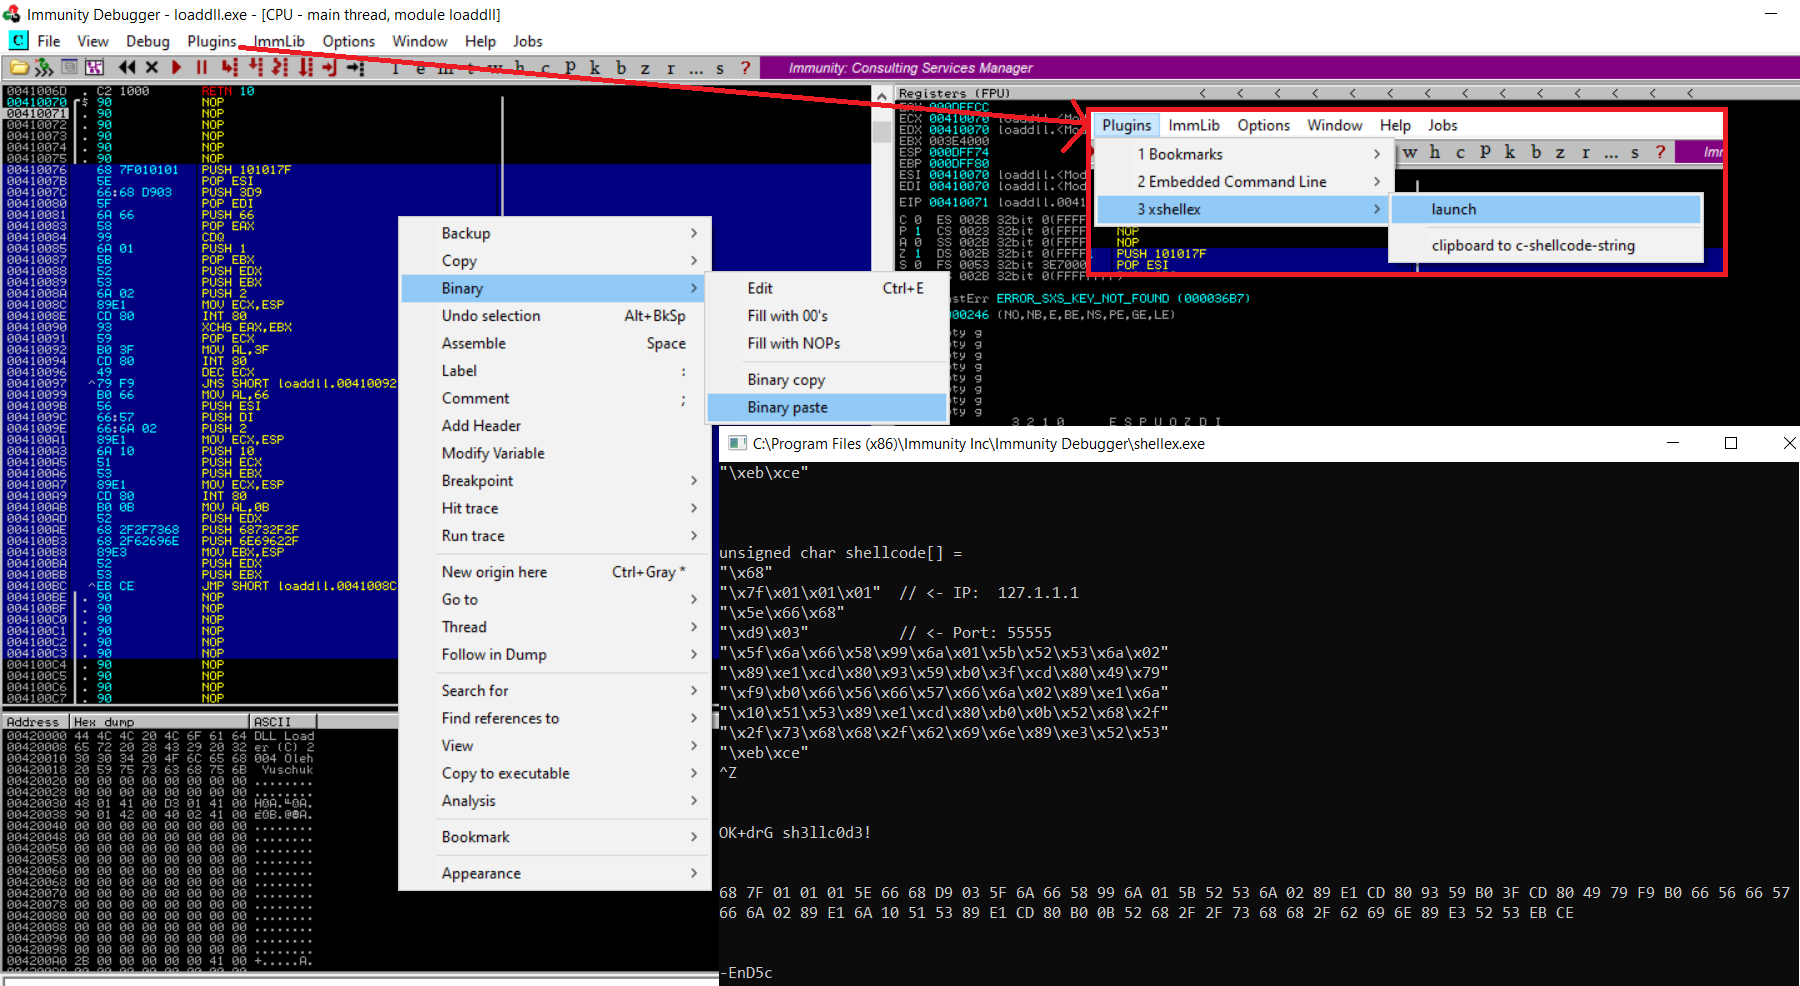The width and height of the screenshot is (1800, 986).
Task: Click the ASCII column header in dump
Action: 283,721
